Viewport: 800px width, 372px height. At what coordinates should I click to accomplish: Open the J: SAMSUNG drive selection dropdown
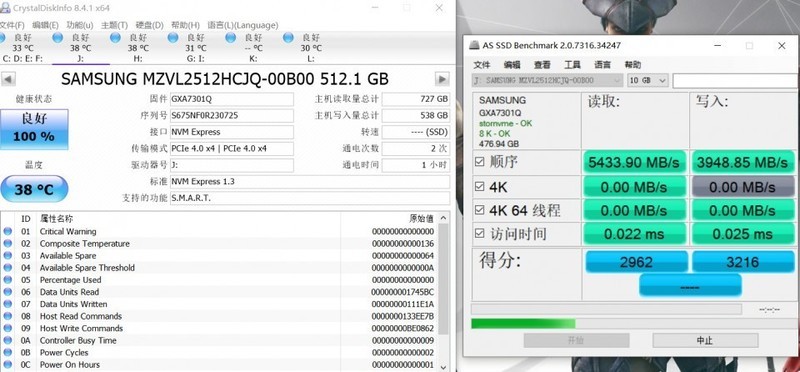(547, 81)
